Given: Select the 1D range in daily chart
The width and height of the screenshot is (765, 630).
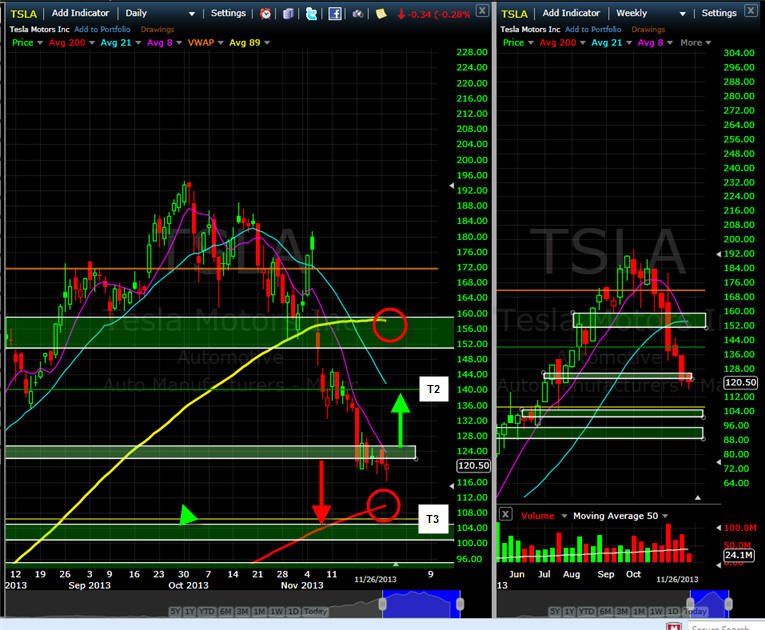Looking at the screenshot, I should (293, 611).
